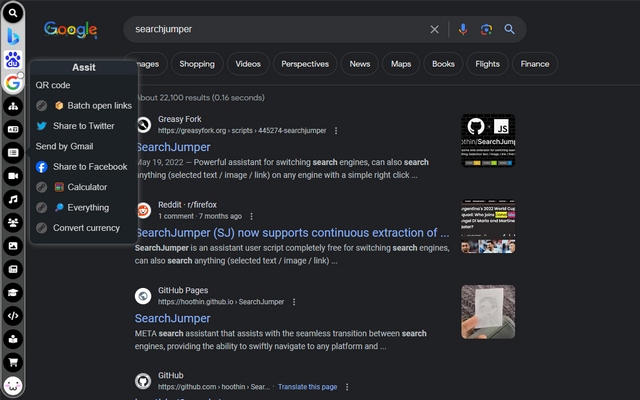Open Google Lens image search
This screenshot has height=400, width=640.
point(486,30)
